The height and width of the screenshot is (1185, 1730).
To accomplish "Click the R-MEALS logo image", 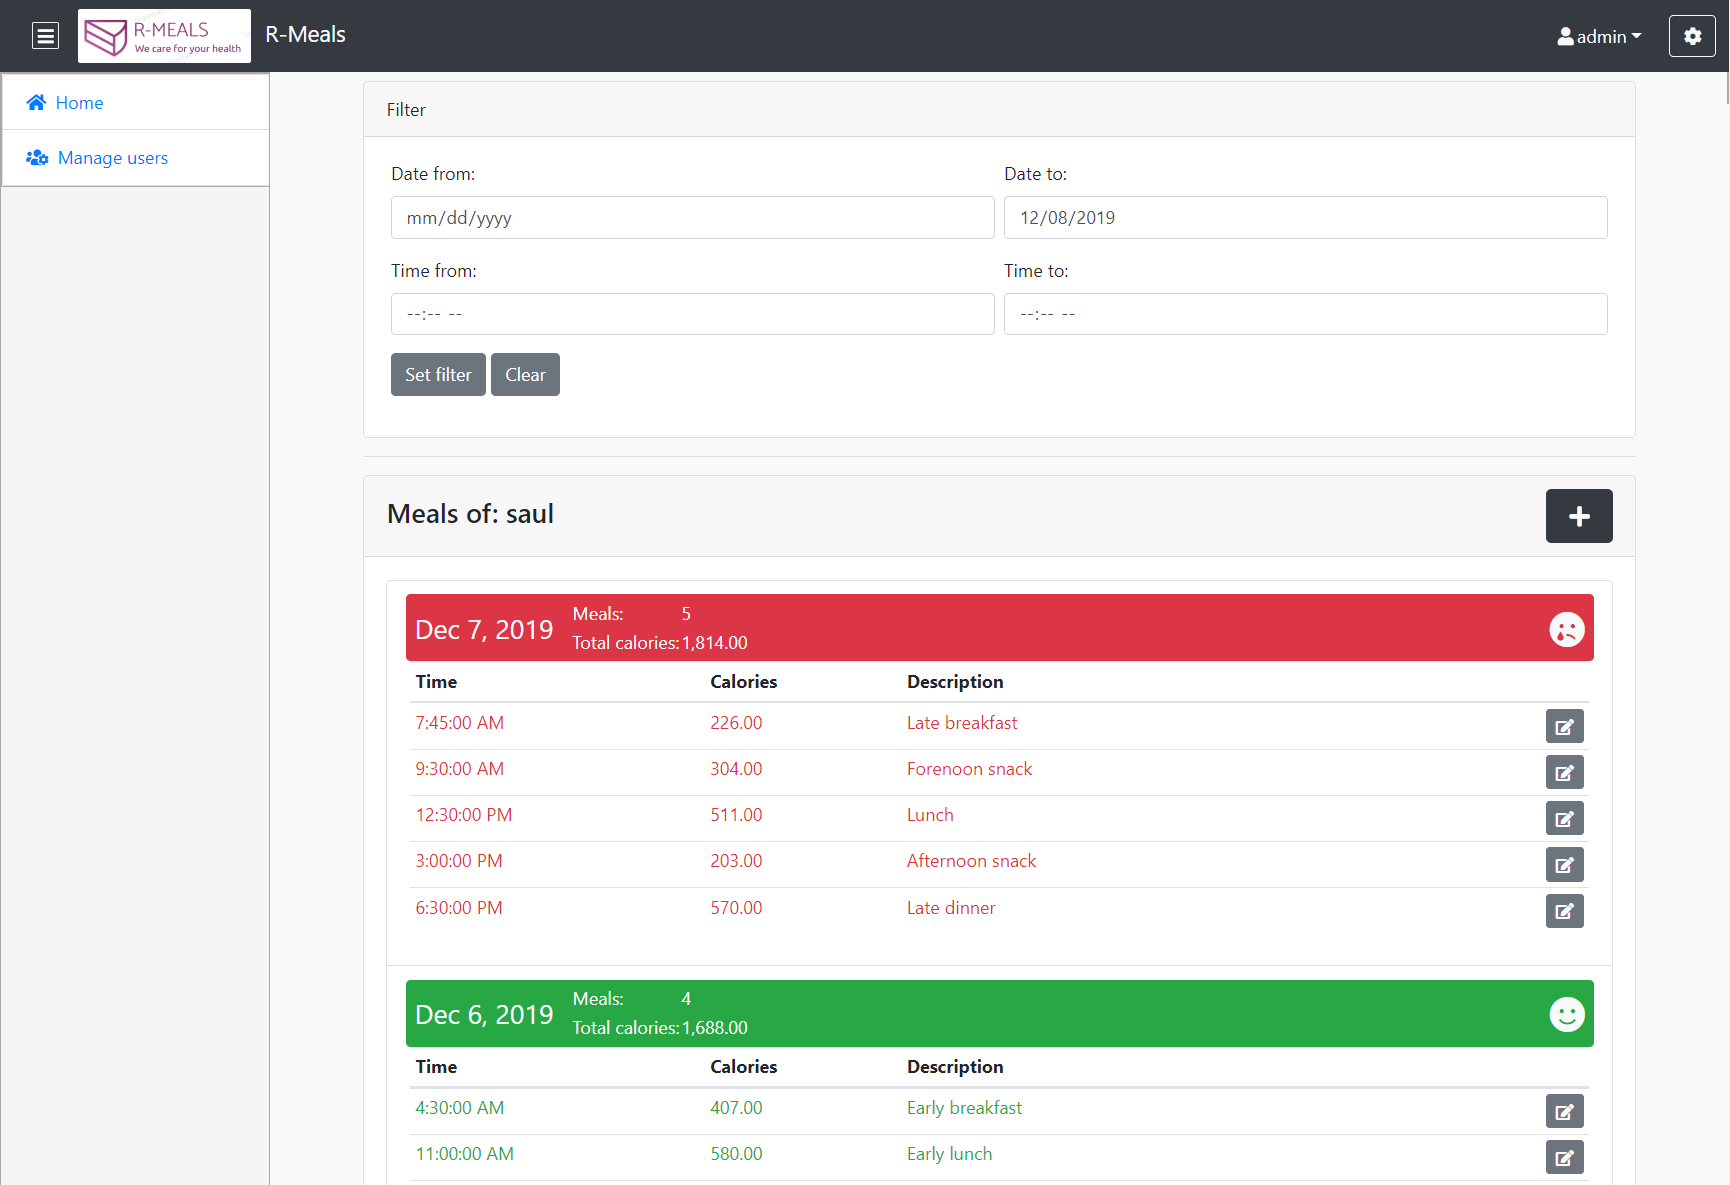I will tap(164, 36).
